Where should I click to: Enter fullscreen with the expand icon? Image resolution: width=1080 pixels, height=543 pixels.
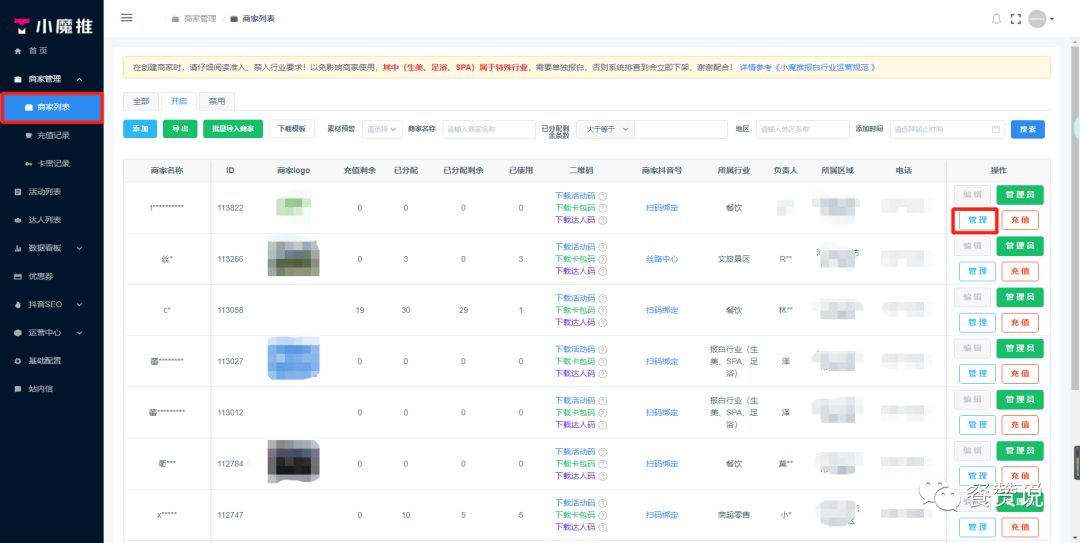point(1015,19)
